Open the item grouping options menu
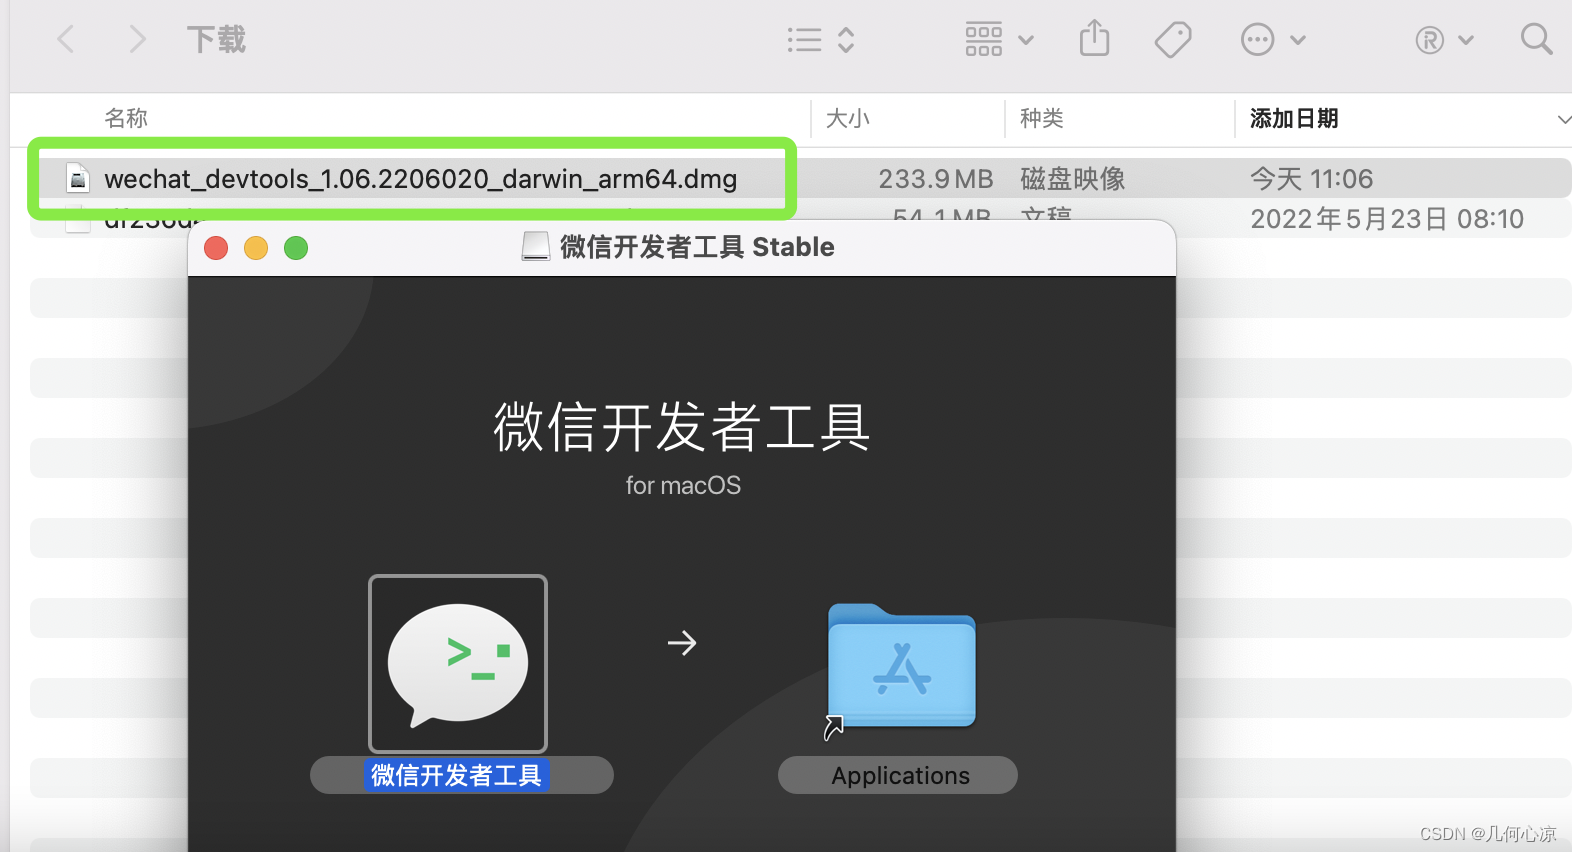The height and width of the screenshot is (852, 1572). 999,40
